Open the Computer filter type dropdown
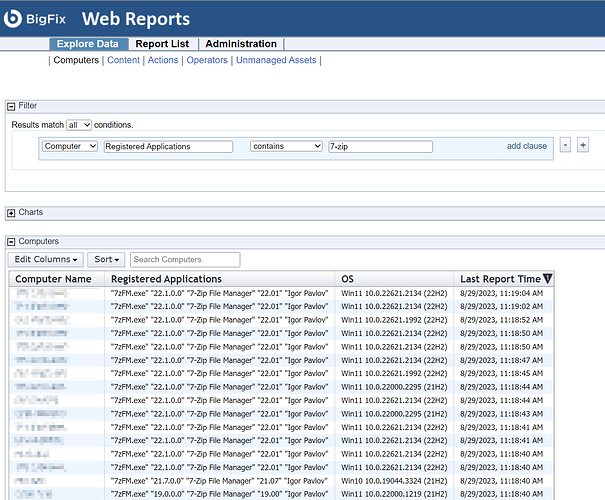The width and height of the screenshot is (605, 500). click(69, 146)
